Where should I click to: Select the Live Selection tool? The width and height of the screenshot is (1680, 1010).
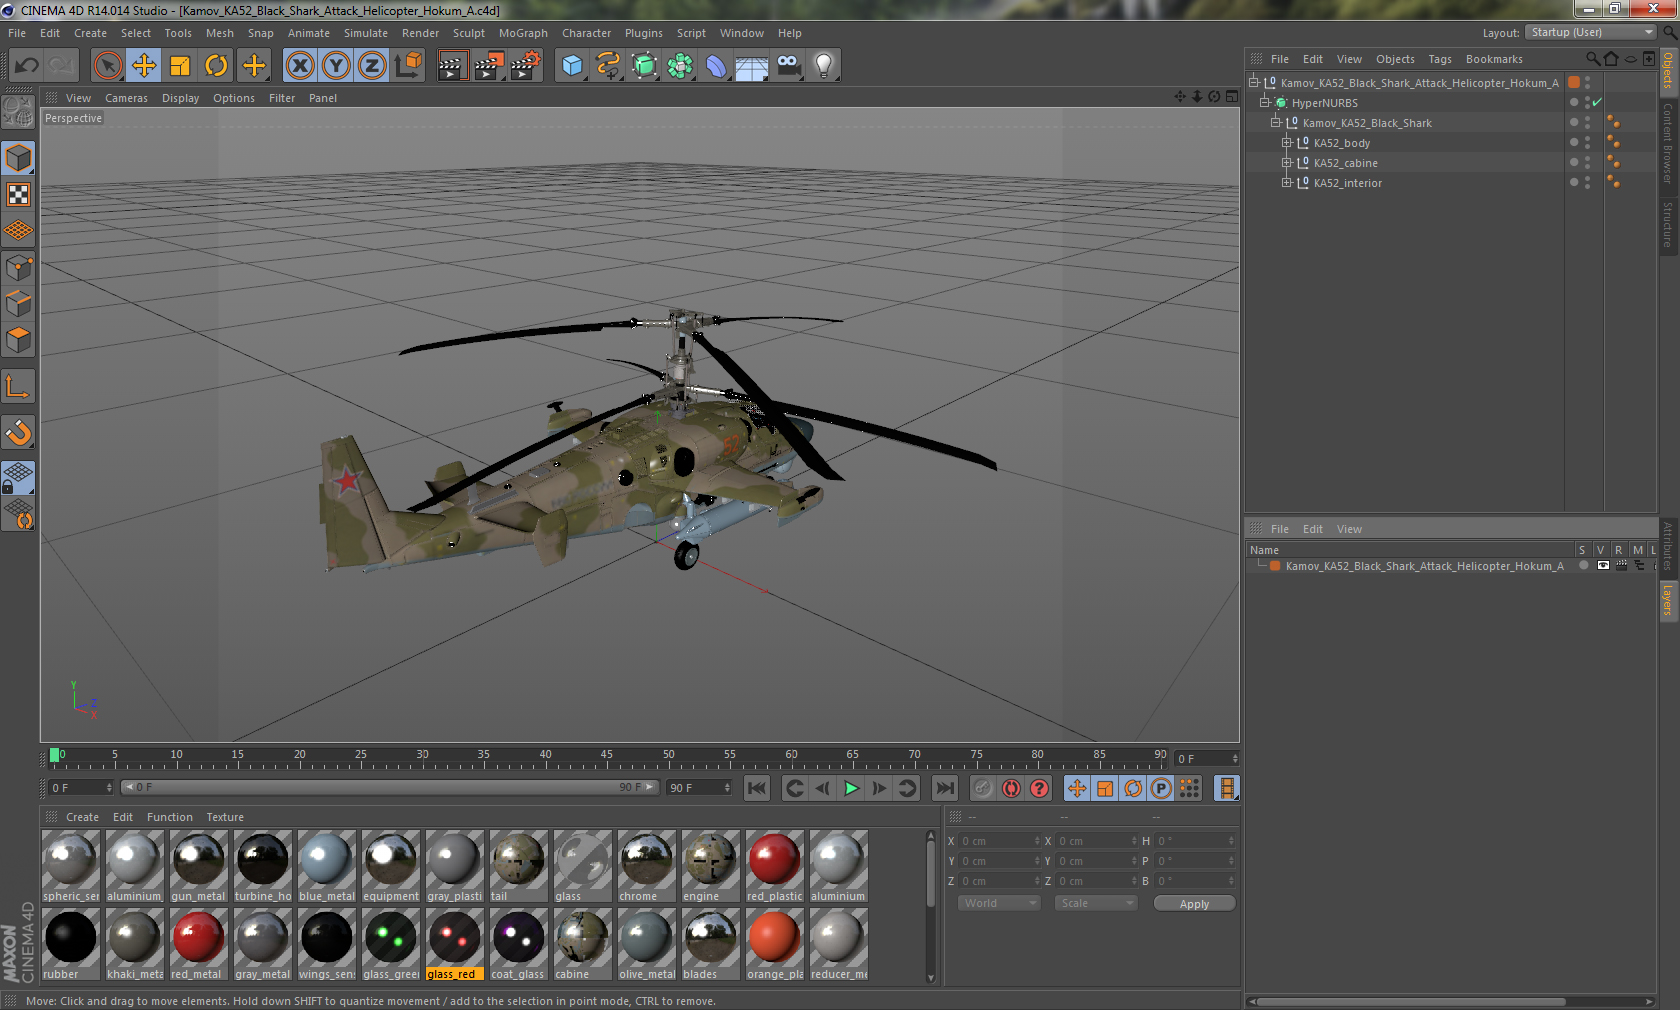(x=107, y=66)
